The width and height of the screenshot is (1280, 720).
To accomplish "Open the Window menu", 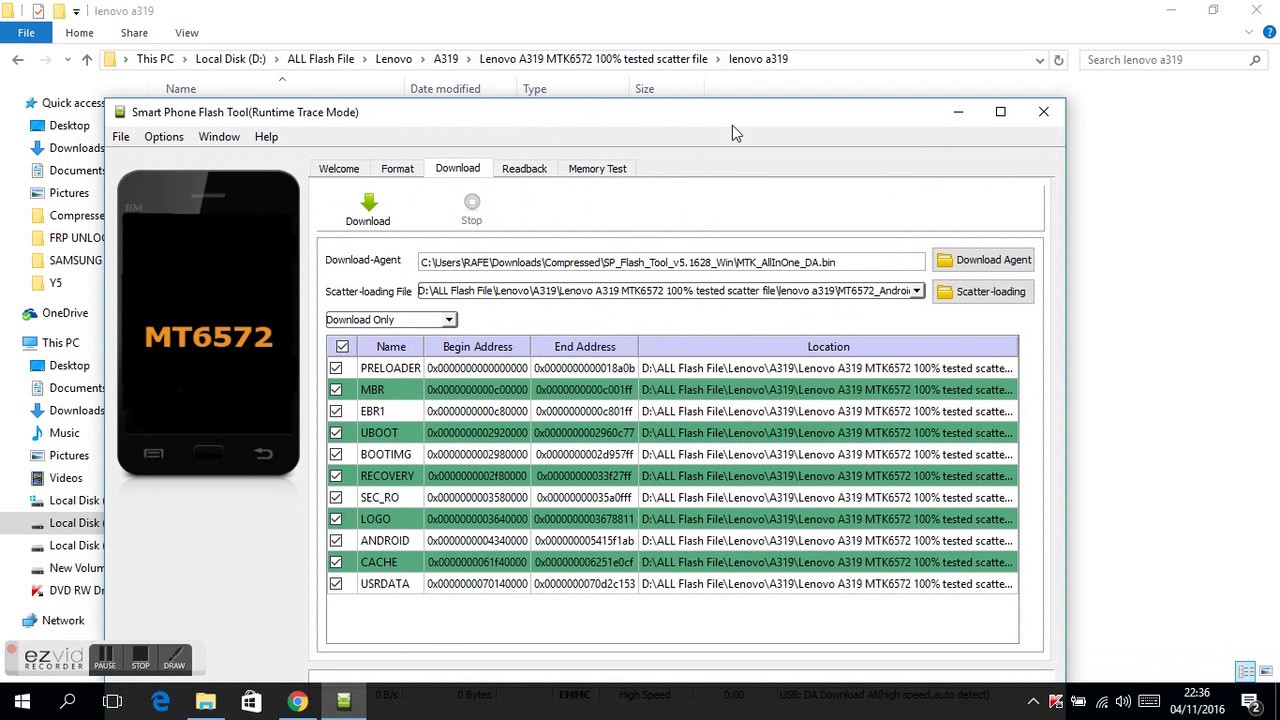I will (x=219, y=137).
